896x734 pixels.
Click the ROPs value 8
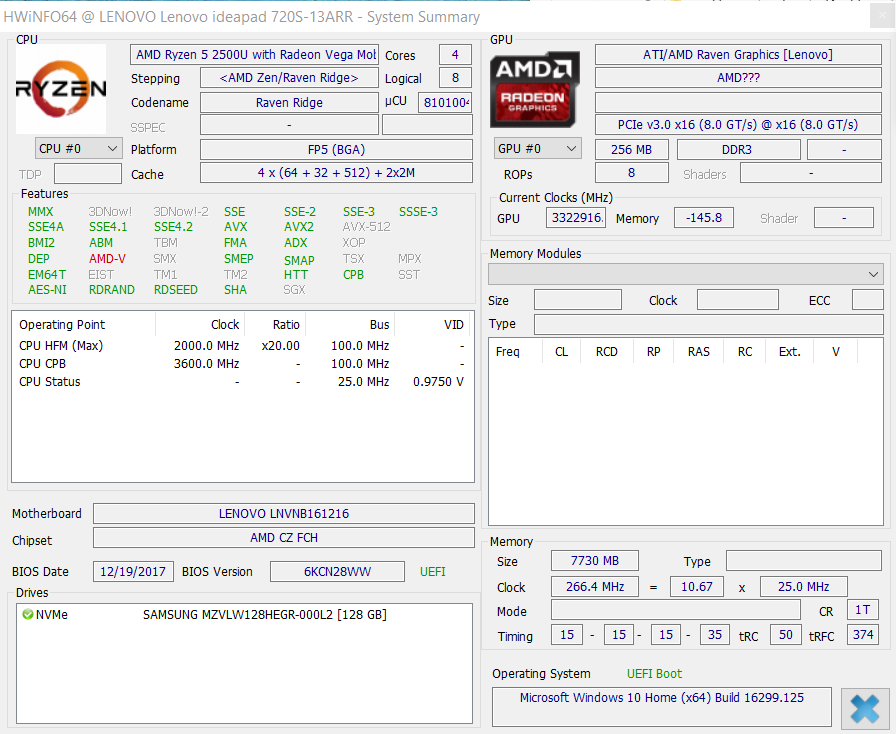click(631, 173)
